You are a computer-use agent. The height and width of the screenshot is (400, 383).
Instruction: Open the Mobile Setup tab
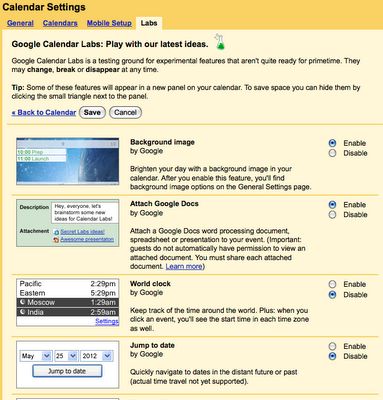109,23
